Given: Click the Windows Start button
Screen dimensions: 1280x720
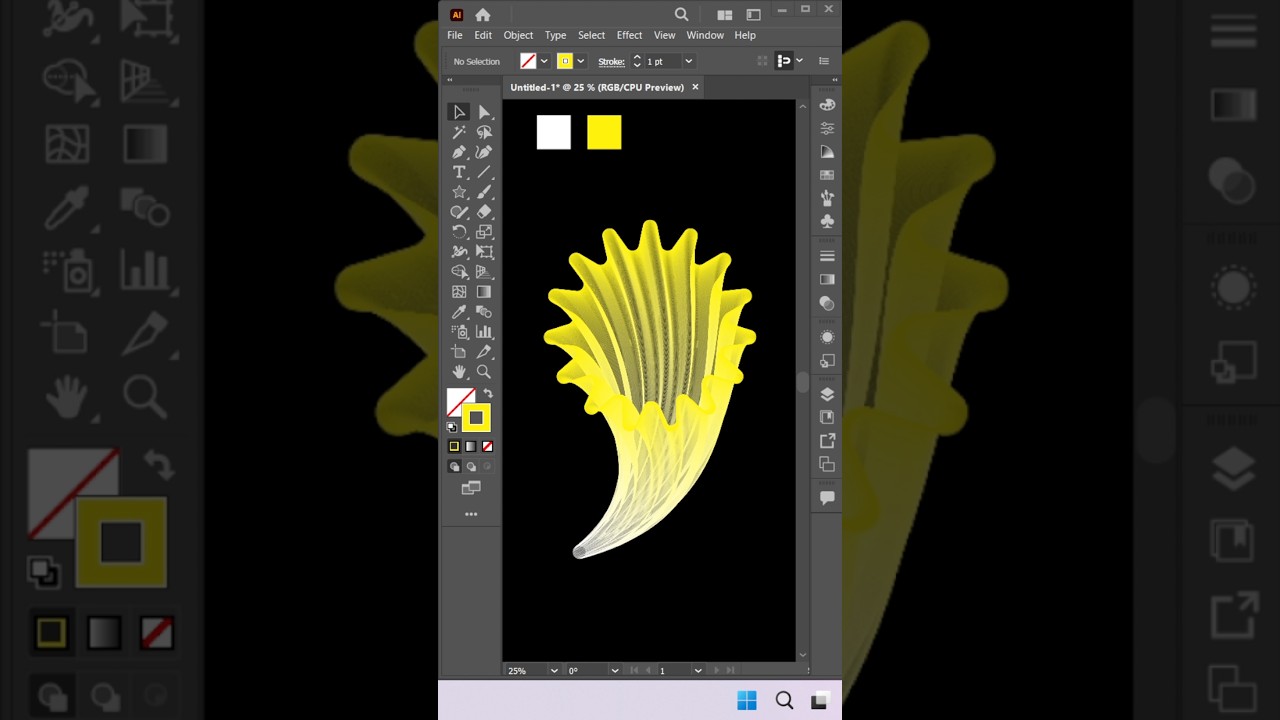Looking at the screenshot, I should (x=747, y=701).
